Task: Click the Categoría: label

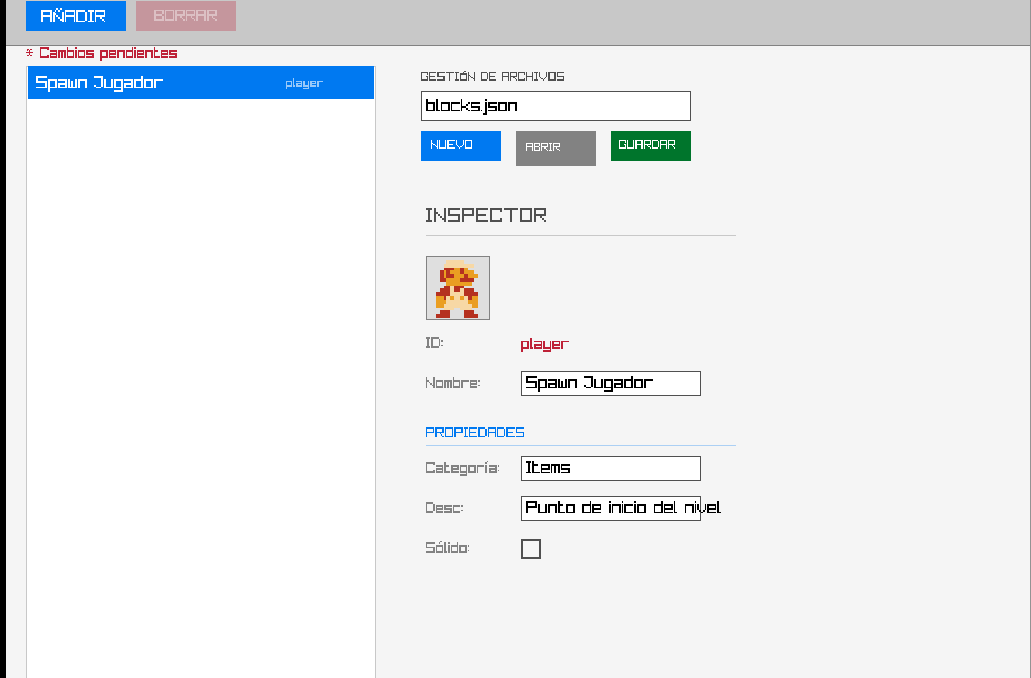Action: (462, 468)
